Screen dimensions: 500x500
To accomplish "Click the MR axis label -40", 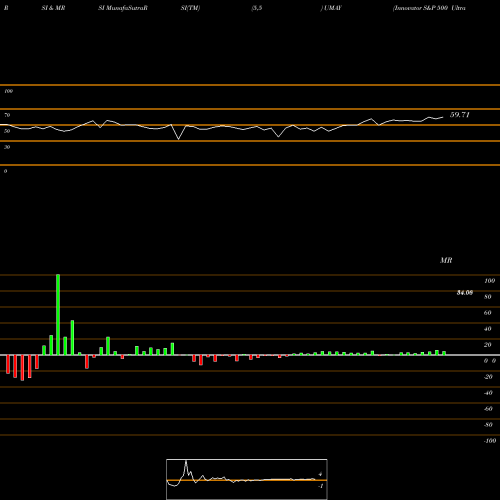I will click(x=488, y=393).
